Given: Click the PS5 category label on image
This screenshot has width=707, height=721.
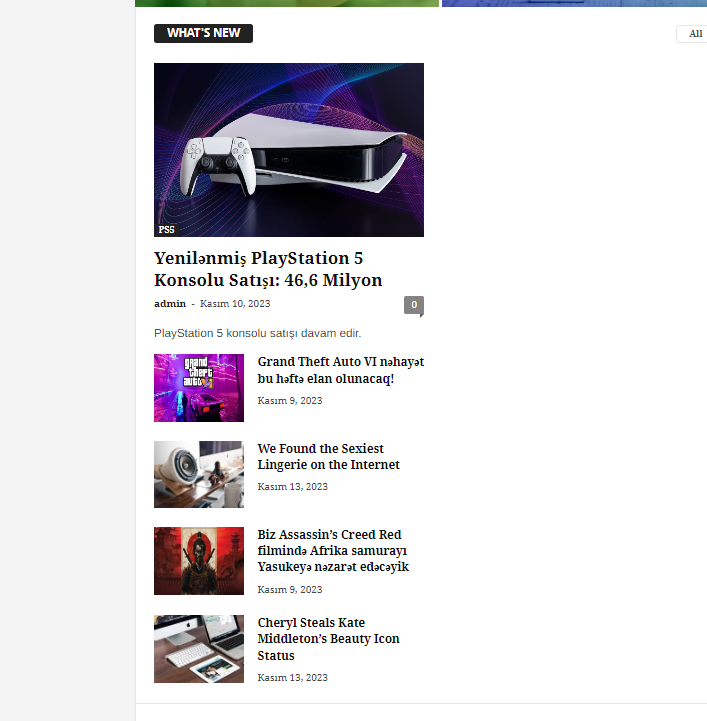Looking at the screenshot, I should [166, 229].
